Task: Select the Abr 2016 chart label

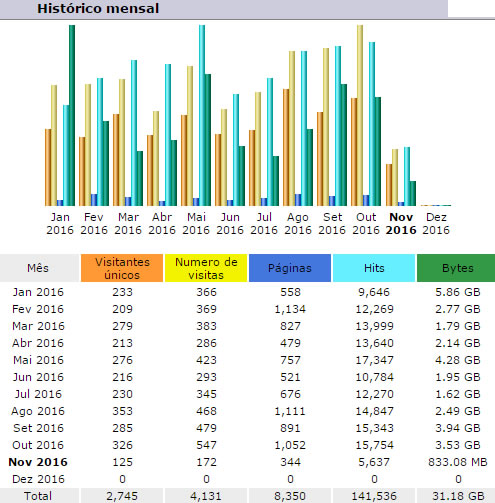Action: tap(162, 224)
